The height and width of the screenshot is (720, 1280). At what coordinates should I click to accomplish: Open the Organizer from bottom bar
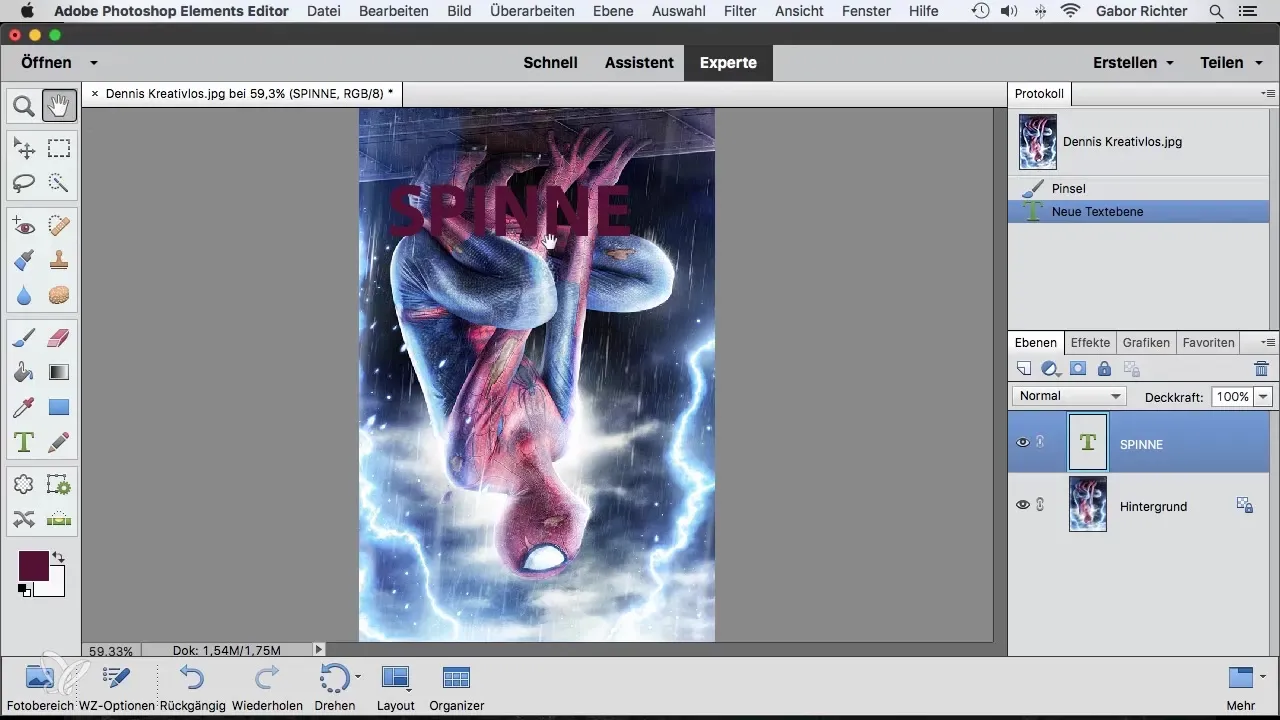(x=456, y=688)
